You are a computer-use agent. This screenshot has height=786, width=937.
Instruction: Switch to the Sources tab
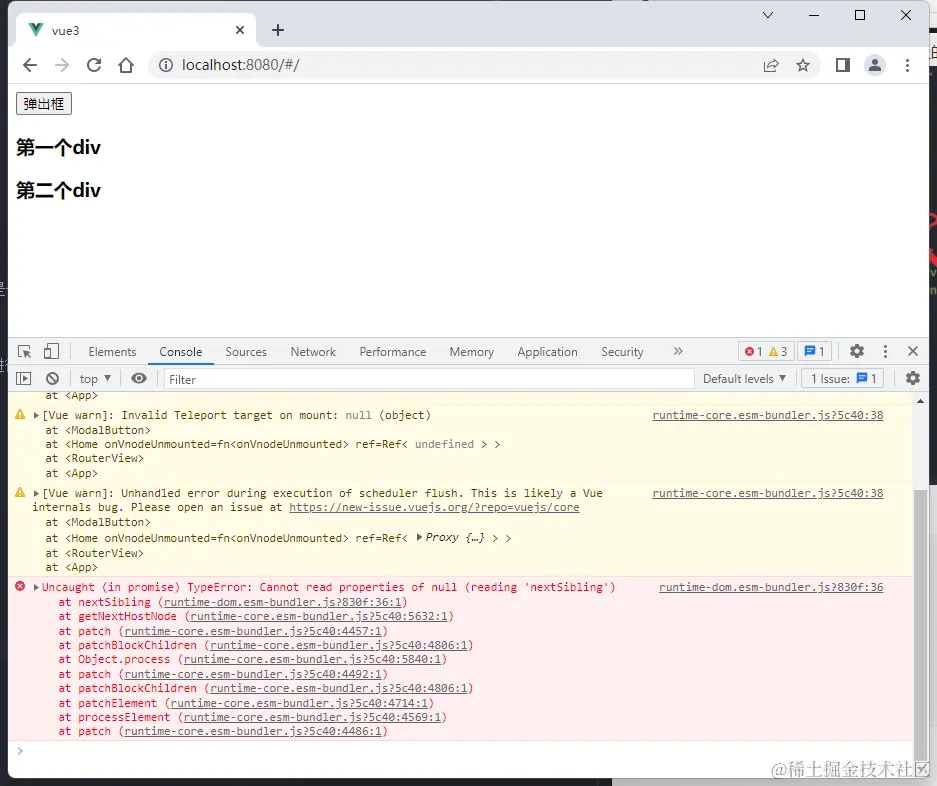tap(246, 352)
